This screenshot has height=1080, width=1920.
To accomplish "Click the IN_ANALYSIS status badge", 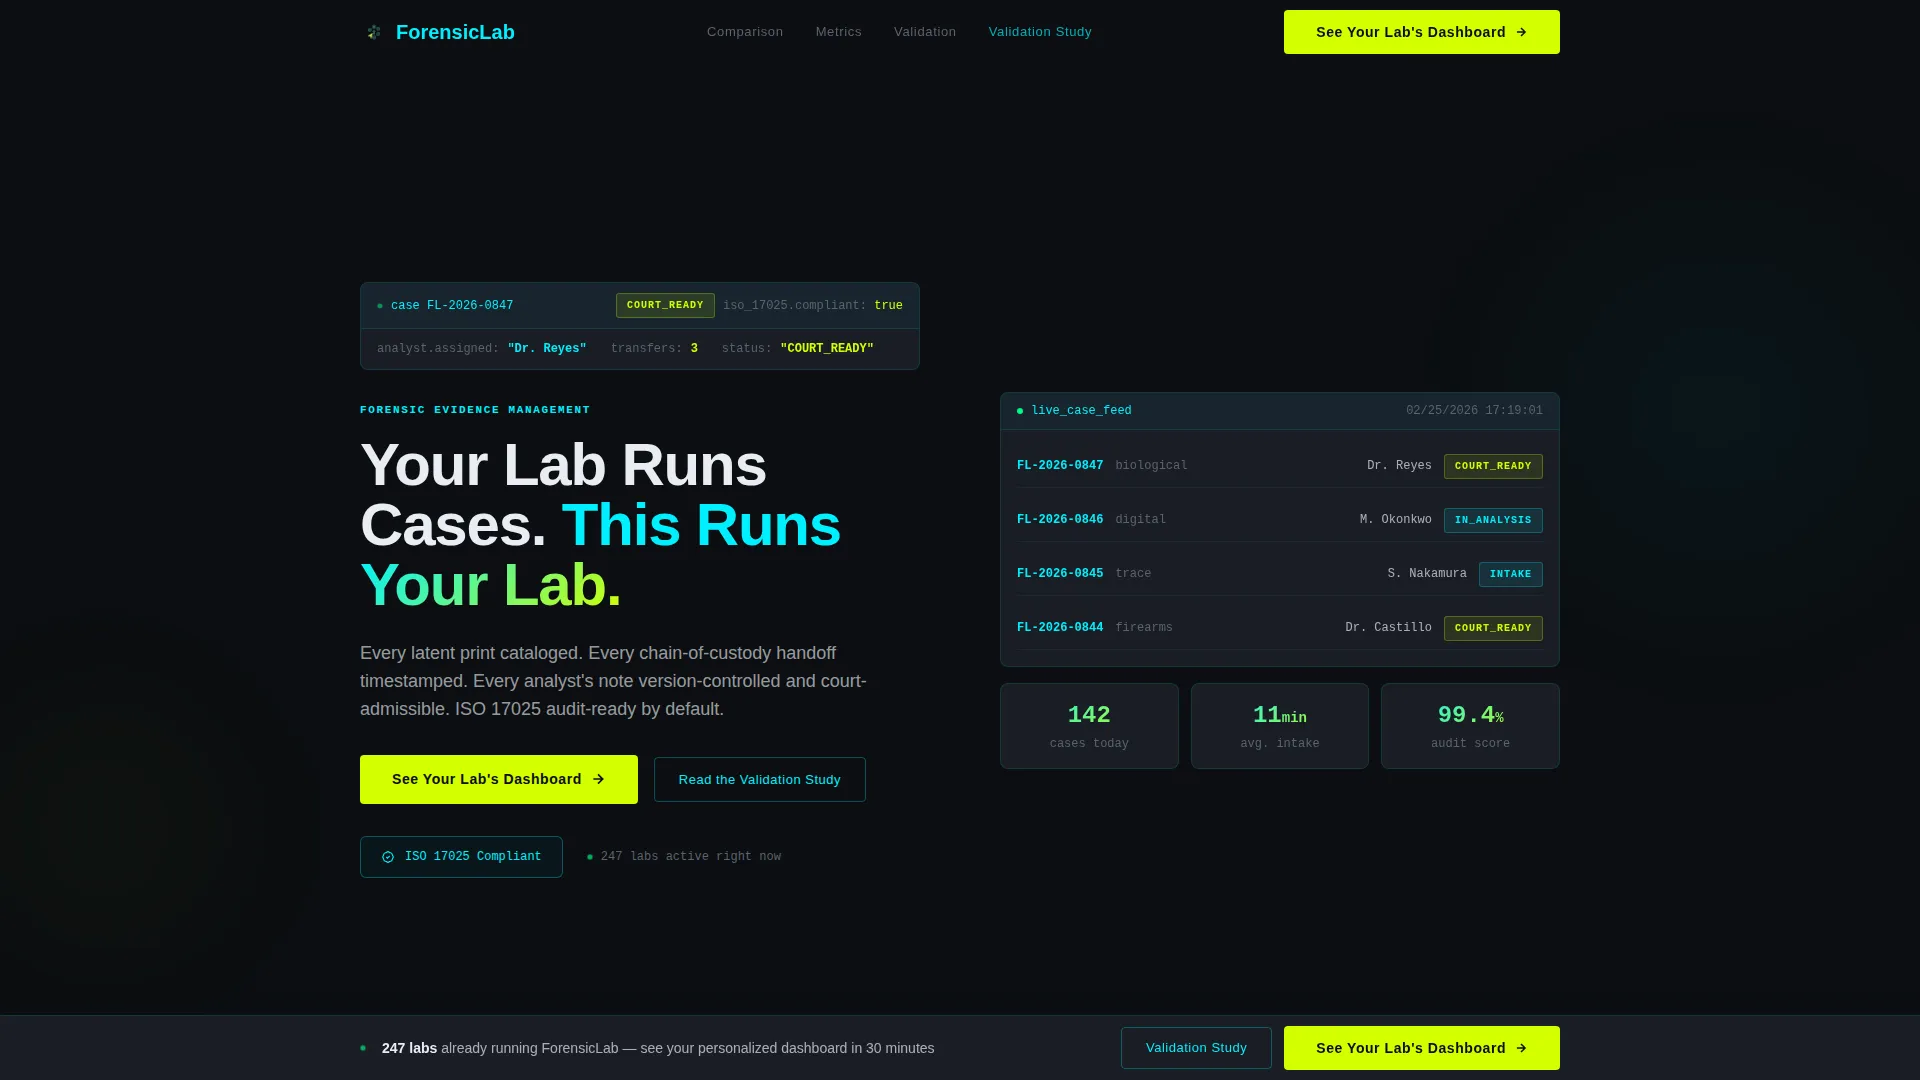I will click(x=1493, y=520).
